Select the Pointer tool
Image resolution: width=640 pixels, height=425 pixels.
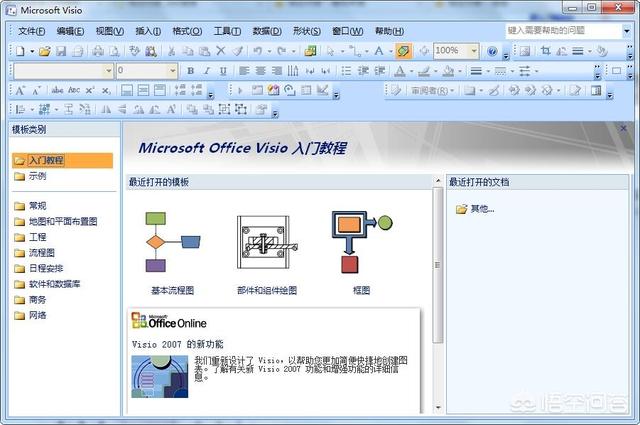(x=331, y=51)
